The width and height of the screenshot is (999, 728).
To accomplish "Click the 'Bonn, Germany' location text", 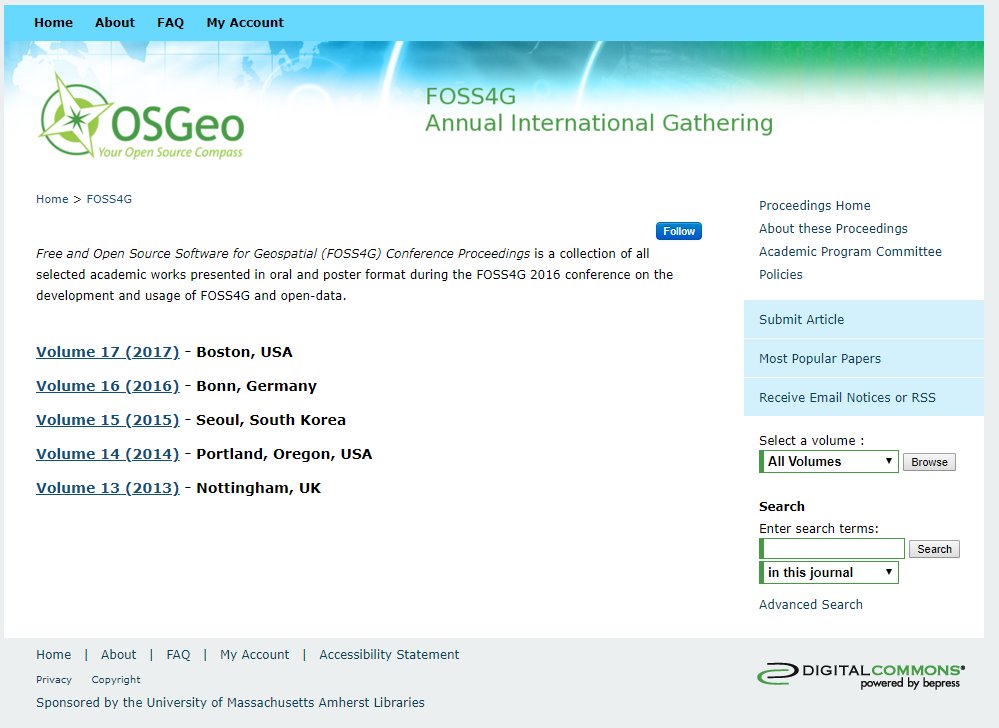I will (x=256, y=386).
